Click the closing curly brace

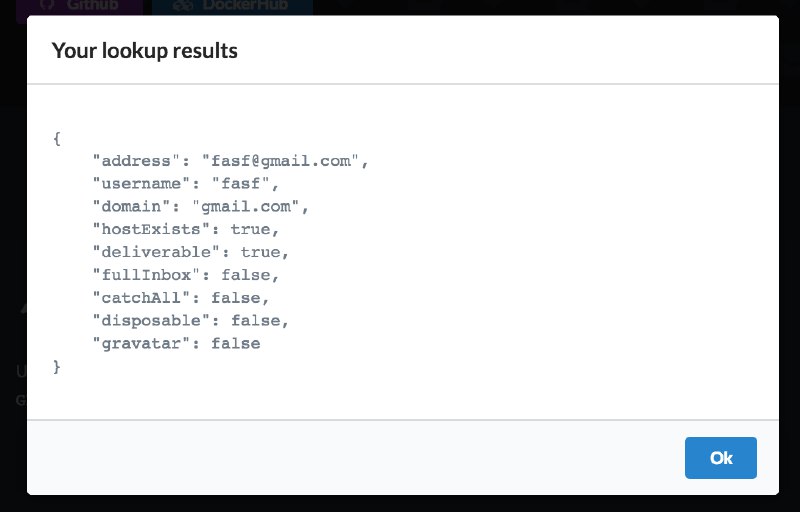pos(57,367)
